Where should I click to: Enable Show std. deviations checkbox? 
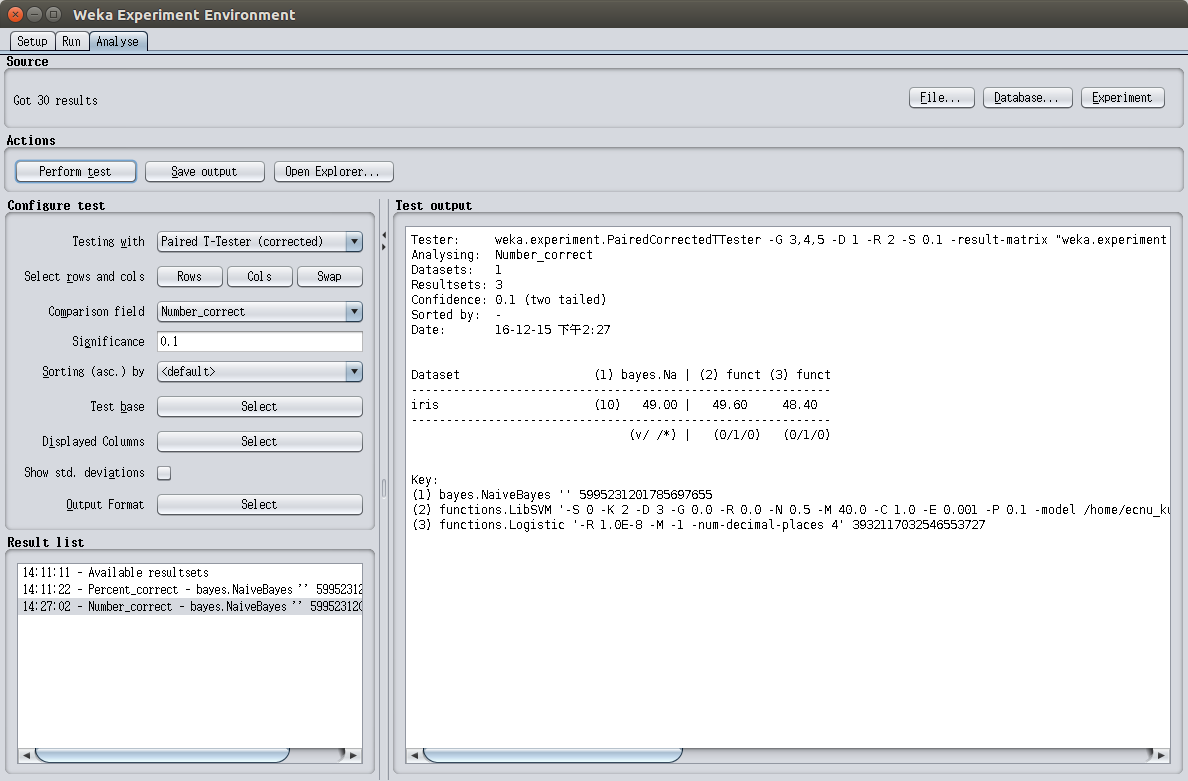pos(164,473)
